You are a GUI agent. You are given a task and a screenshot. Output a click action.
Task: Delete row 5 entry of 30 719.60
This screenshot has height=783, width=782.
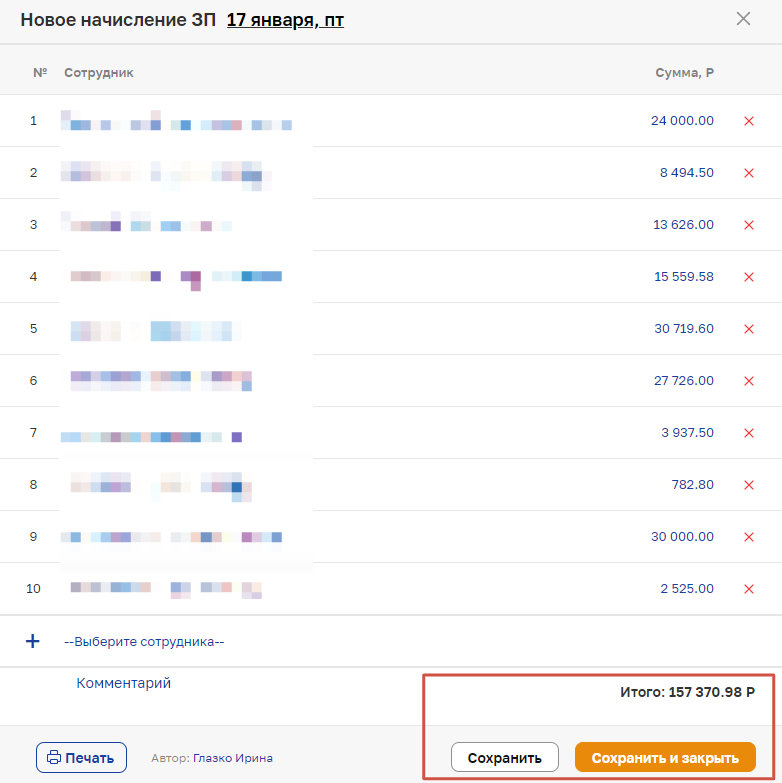click(x=748, y=329)
